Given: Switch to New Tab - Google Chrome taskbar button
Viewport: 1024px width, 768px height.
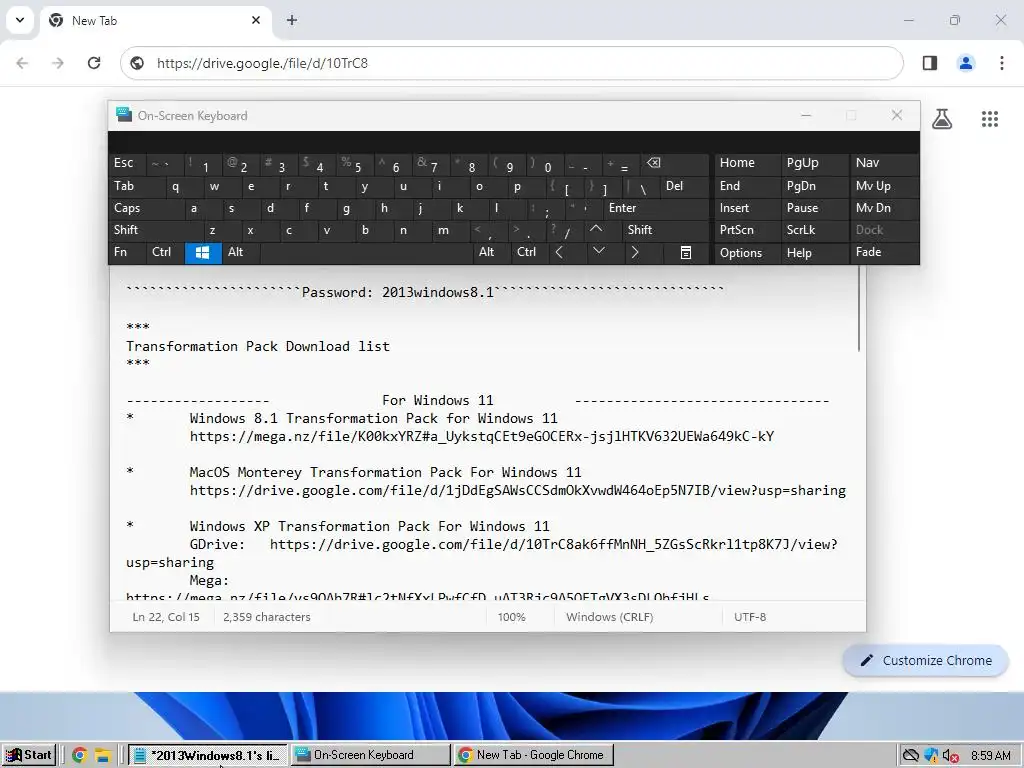Looking at the screenshot, I should point(534,755).
